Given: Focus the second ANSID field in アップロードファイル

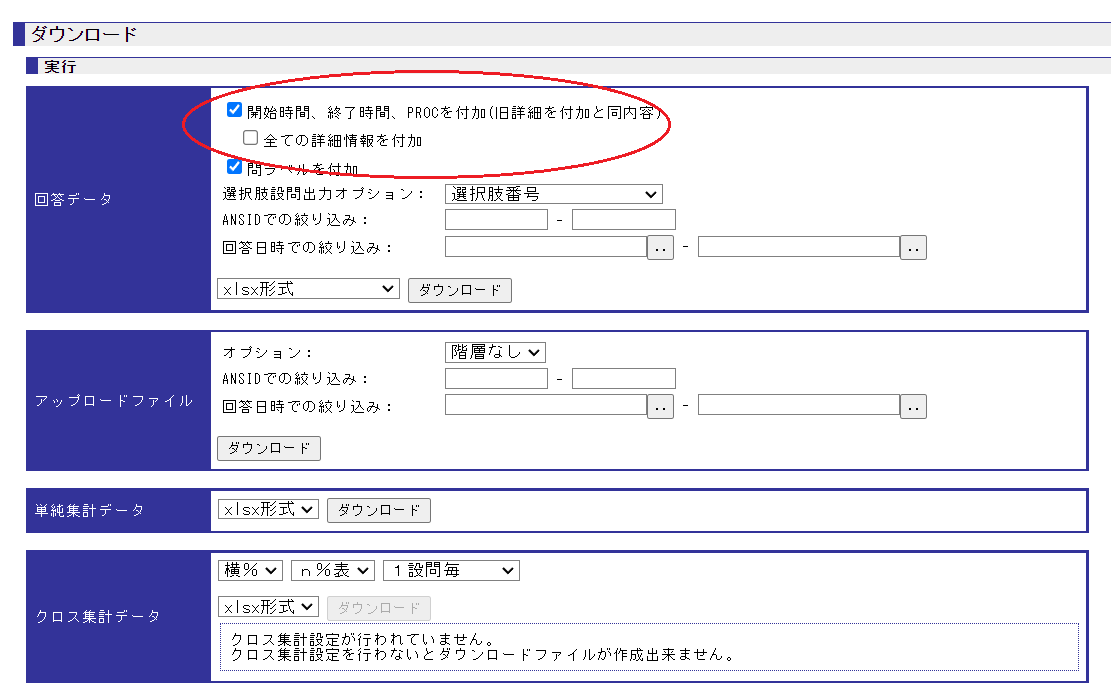Looking at the screenshot, I should pos(624,378).
